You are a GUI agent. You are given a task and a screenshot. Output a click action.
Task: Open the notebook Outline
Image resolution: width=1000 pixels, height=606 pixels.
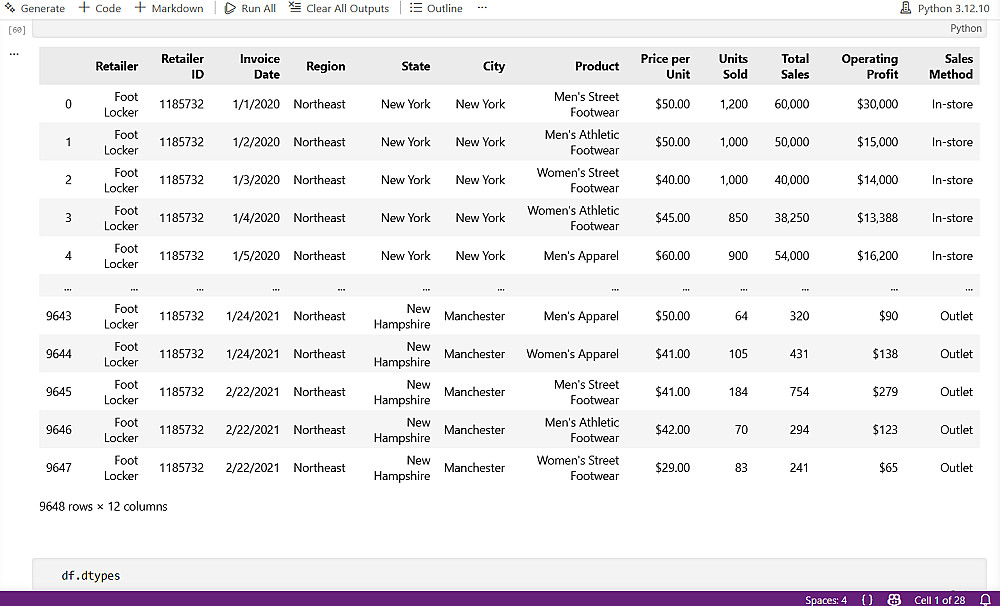[436, 8]
